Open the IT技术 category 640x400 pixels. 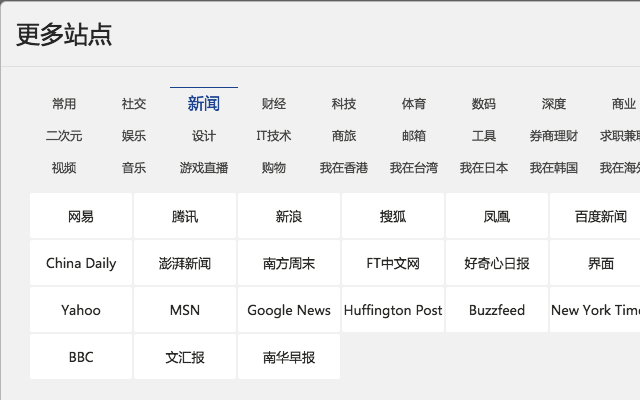tap(274, 136)
